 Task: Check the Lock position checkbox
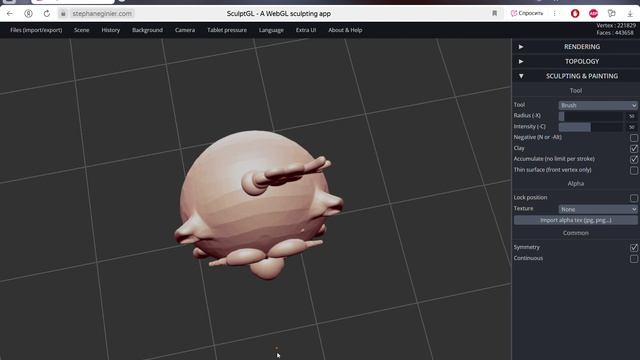click(x=633, y=198)
